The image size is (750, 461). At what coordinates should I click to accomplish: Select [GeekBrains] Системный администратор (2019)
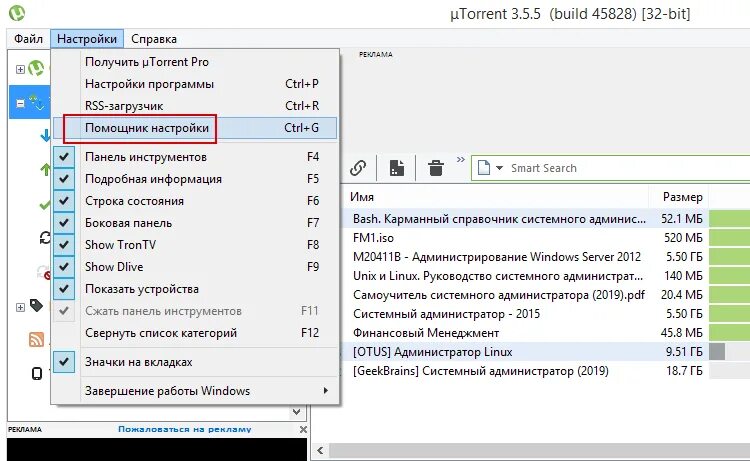coord(481,371)
